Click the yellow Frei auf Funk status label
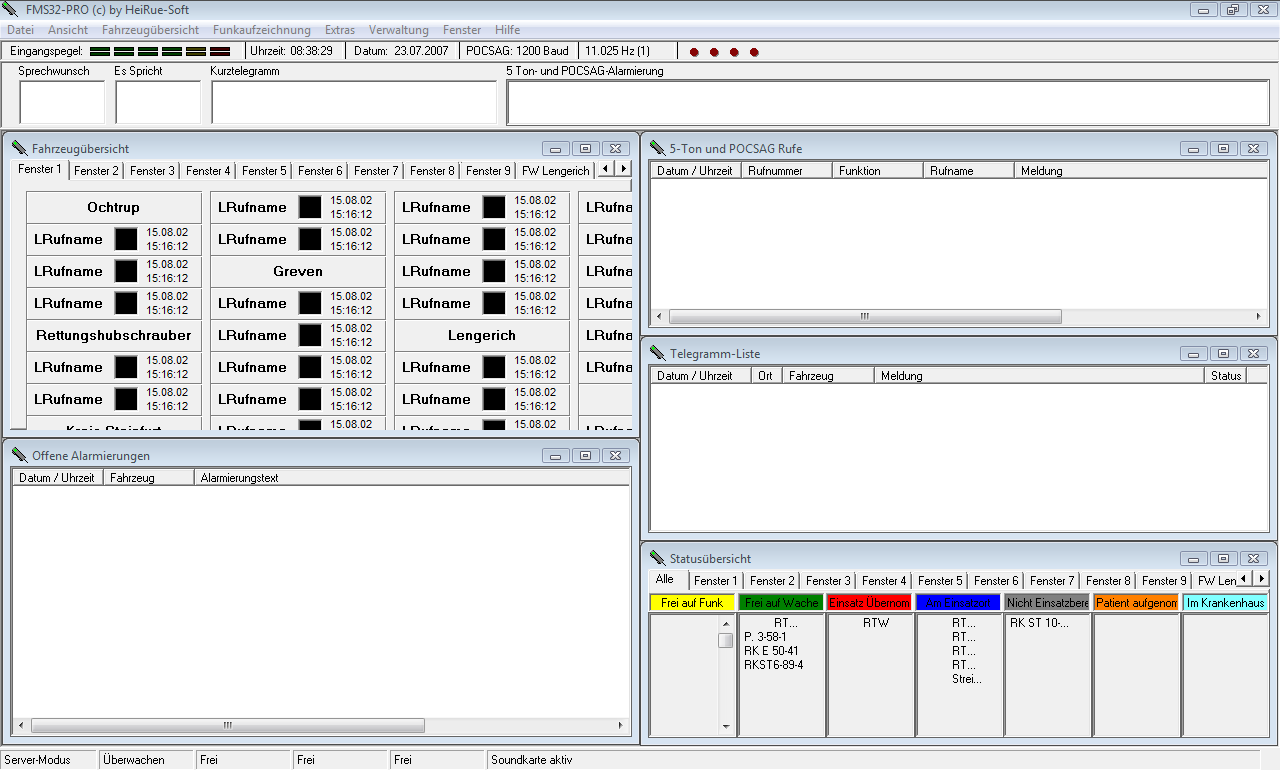 coord(691,603)
